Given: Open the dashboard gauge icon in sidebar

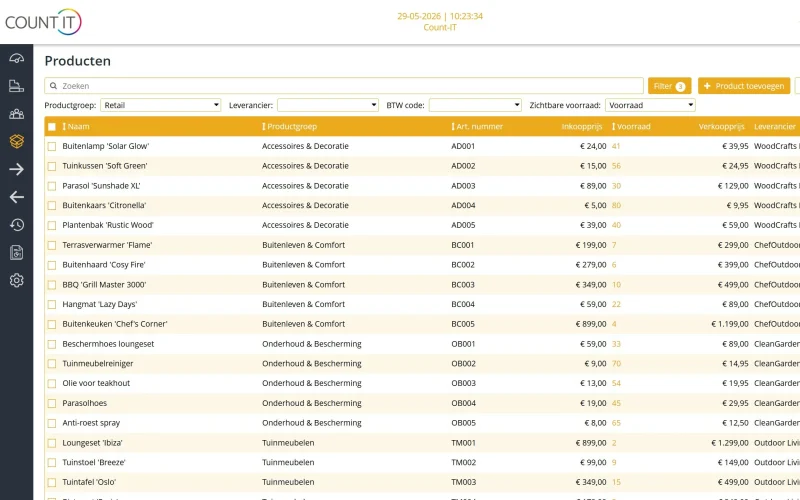Looking at the screenshot, I should [x=16, y=58].
